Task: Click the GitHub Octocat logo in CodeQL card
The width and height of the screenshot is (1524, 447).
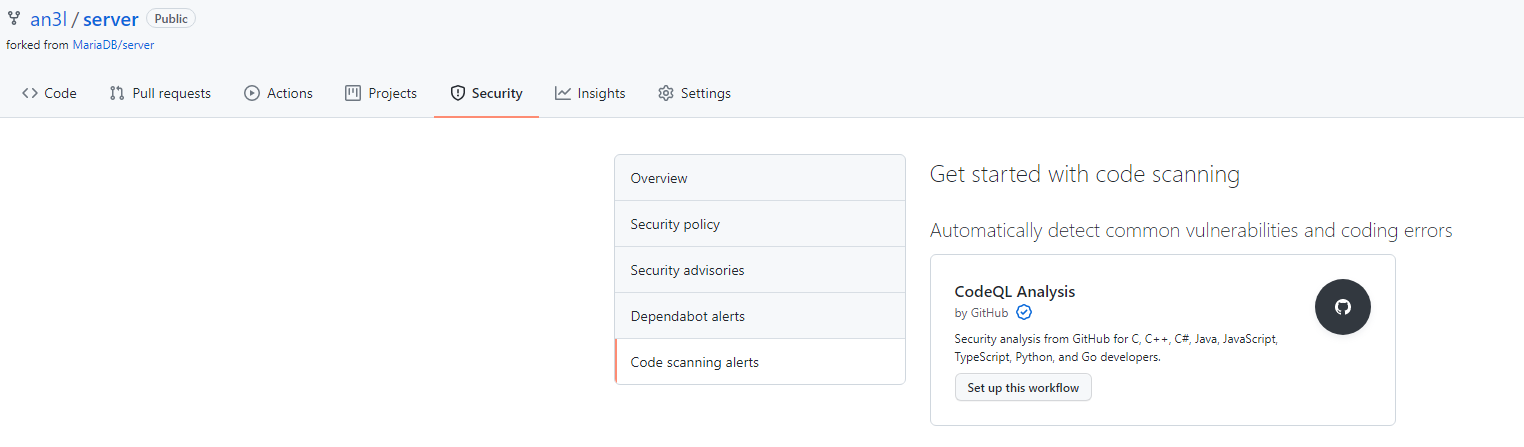Action: pos(1342,307)
